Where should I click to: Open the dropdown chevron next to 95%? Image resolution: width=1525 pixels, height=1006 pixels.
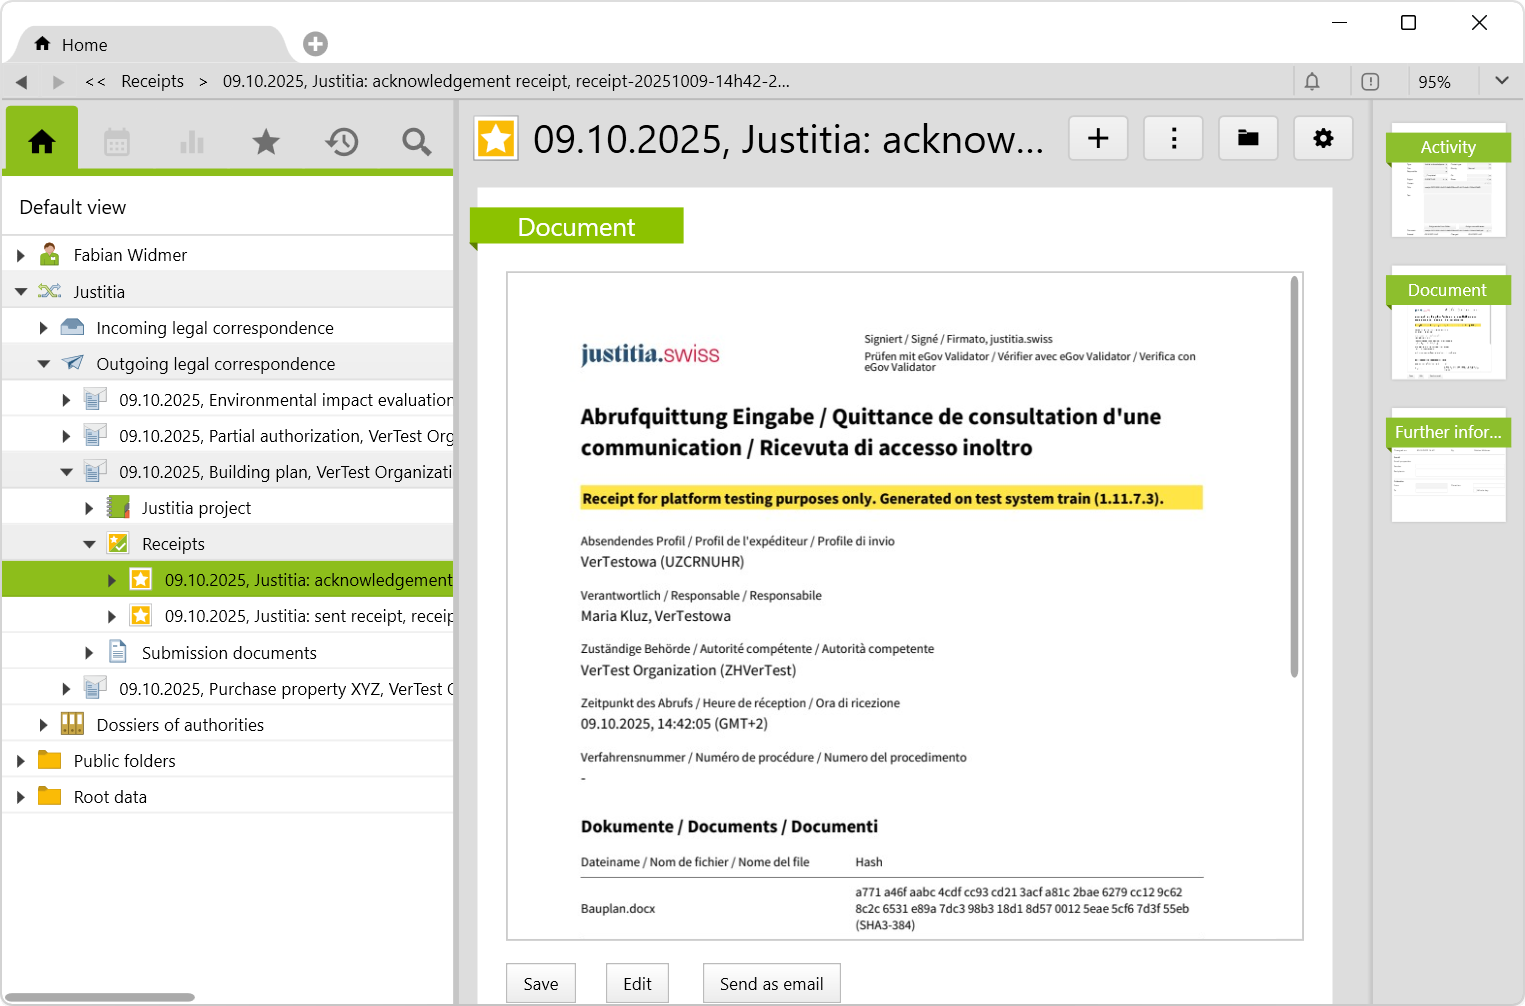(1501, 81)
